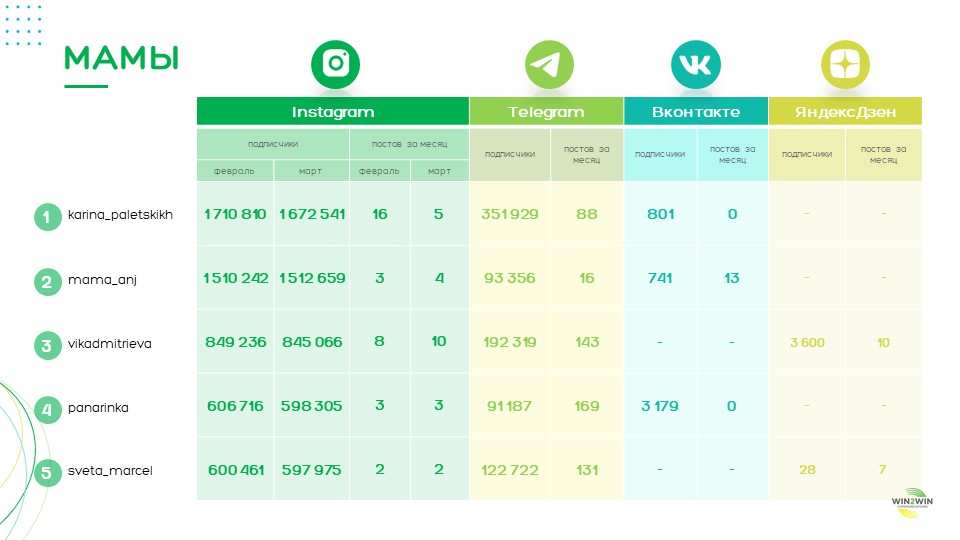Click the karina_paletskikh account name
The height and width of the screenshot is (540, 960).
(x=113, y=215)
